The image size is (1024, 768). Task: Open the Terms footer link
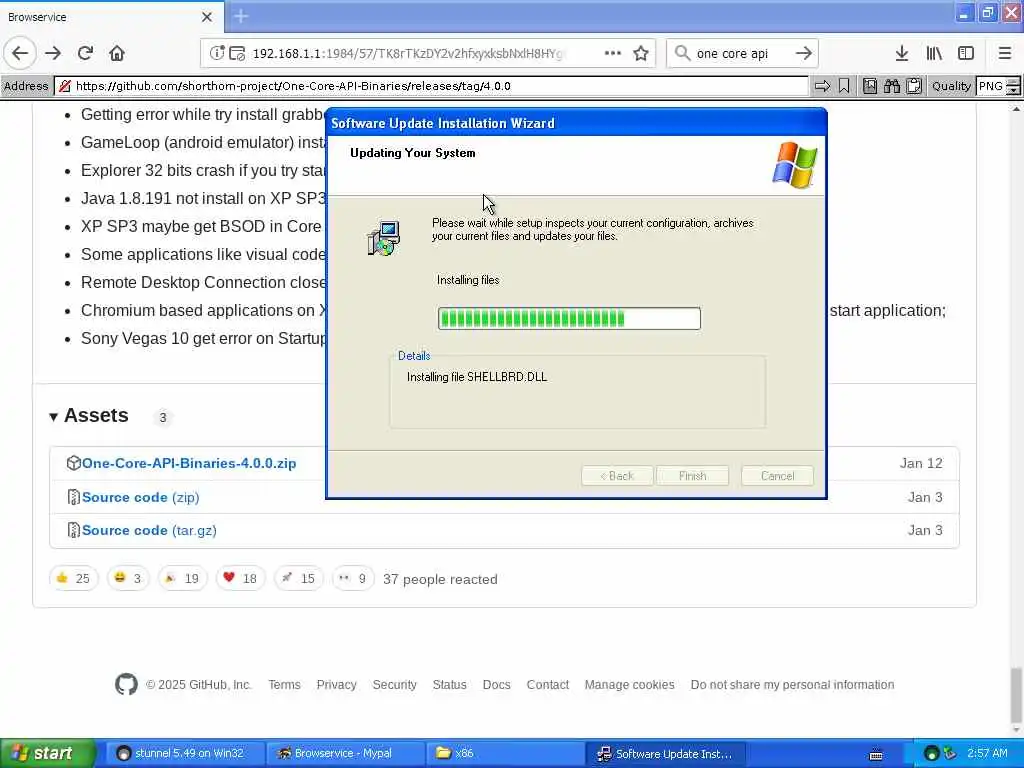point(284,684)
